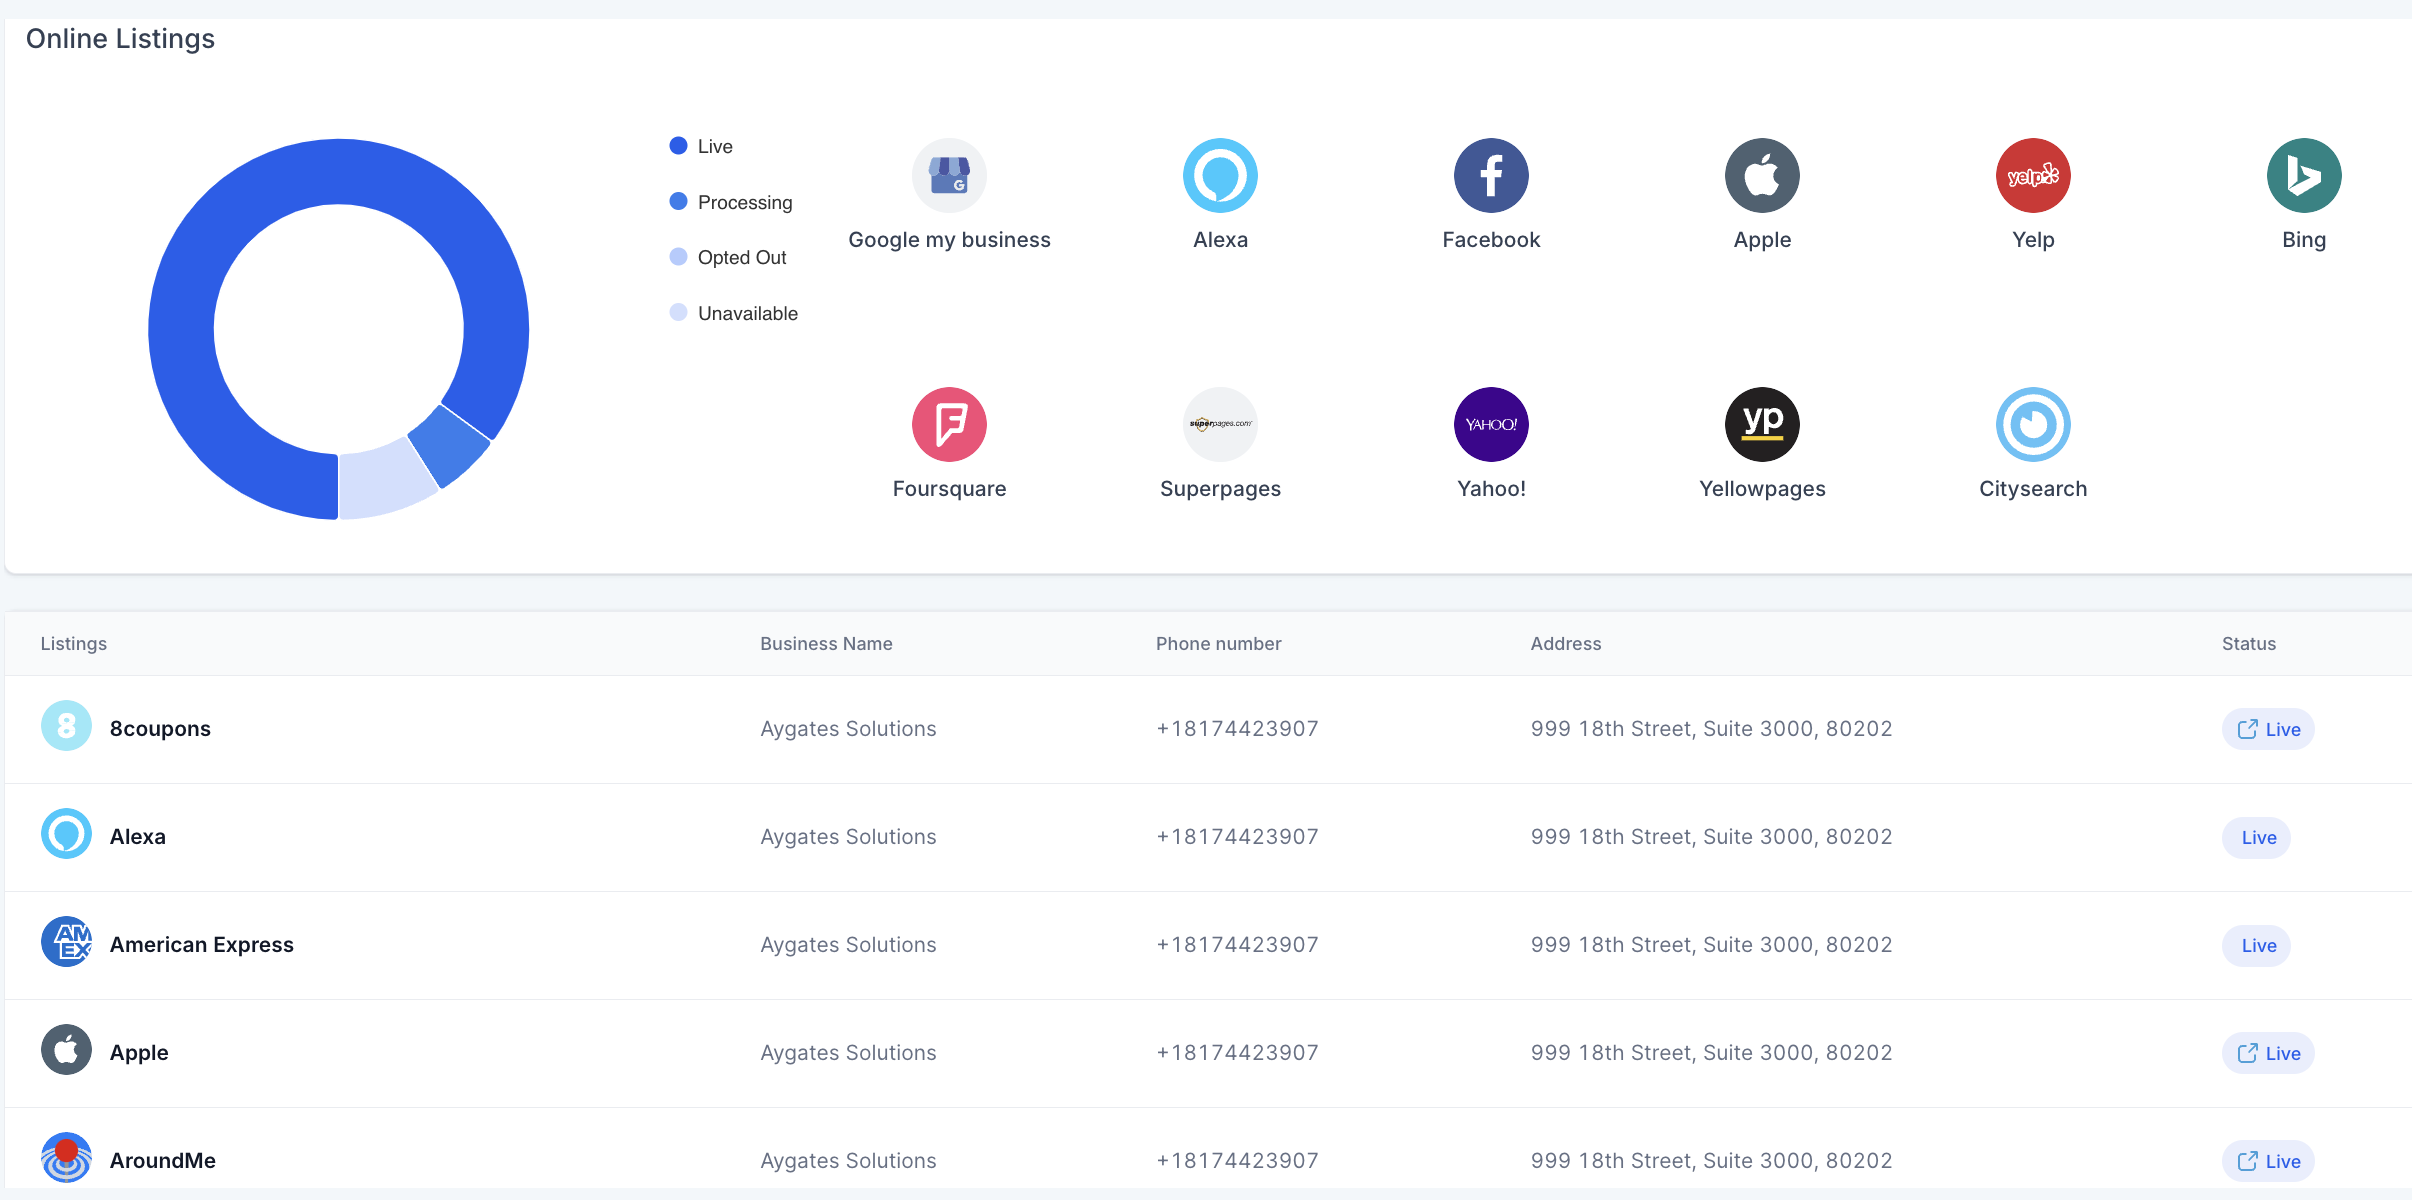Open the Yelp listing icon
2412x1200 pixels.
coord(2033,175)
